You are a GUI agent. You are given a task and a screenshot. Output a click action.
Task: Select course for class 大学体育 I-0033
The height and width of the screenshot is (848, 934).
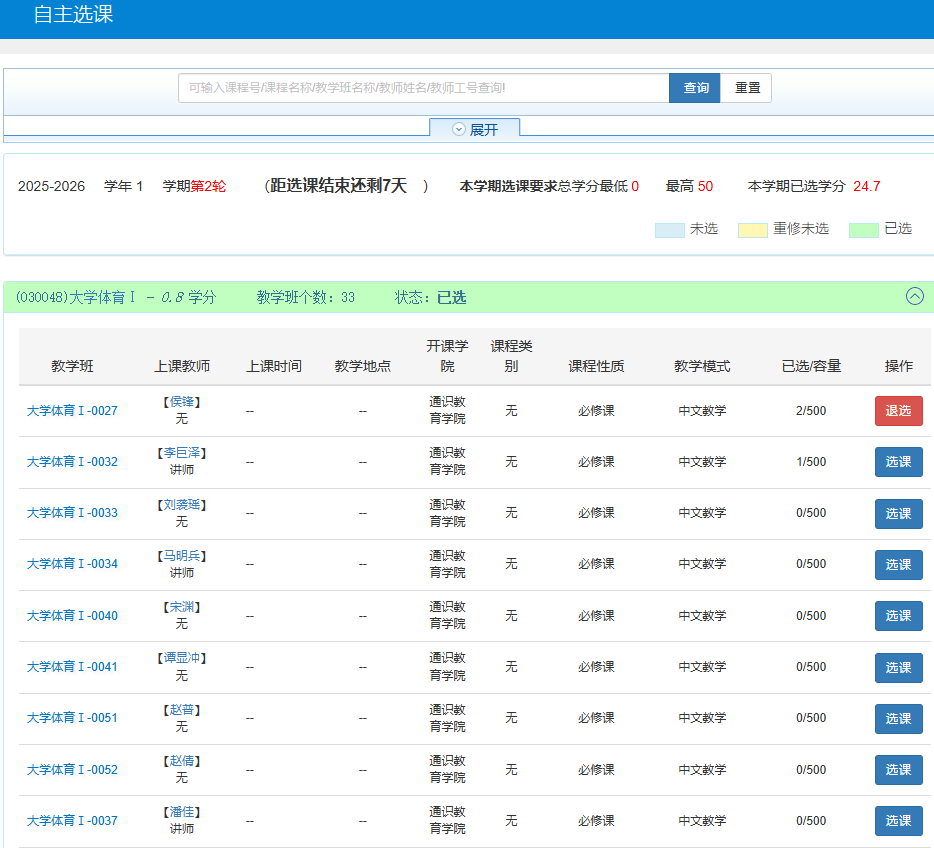[898, 513]
